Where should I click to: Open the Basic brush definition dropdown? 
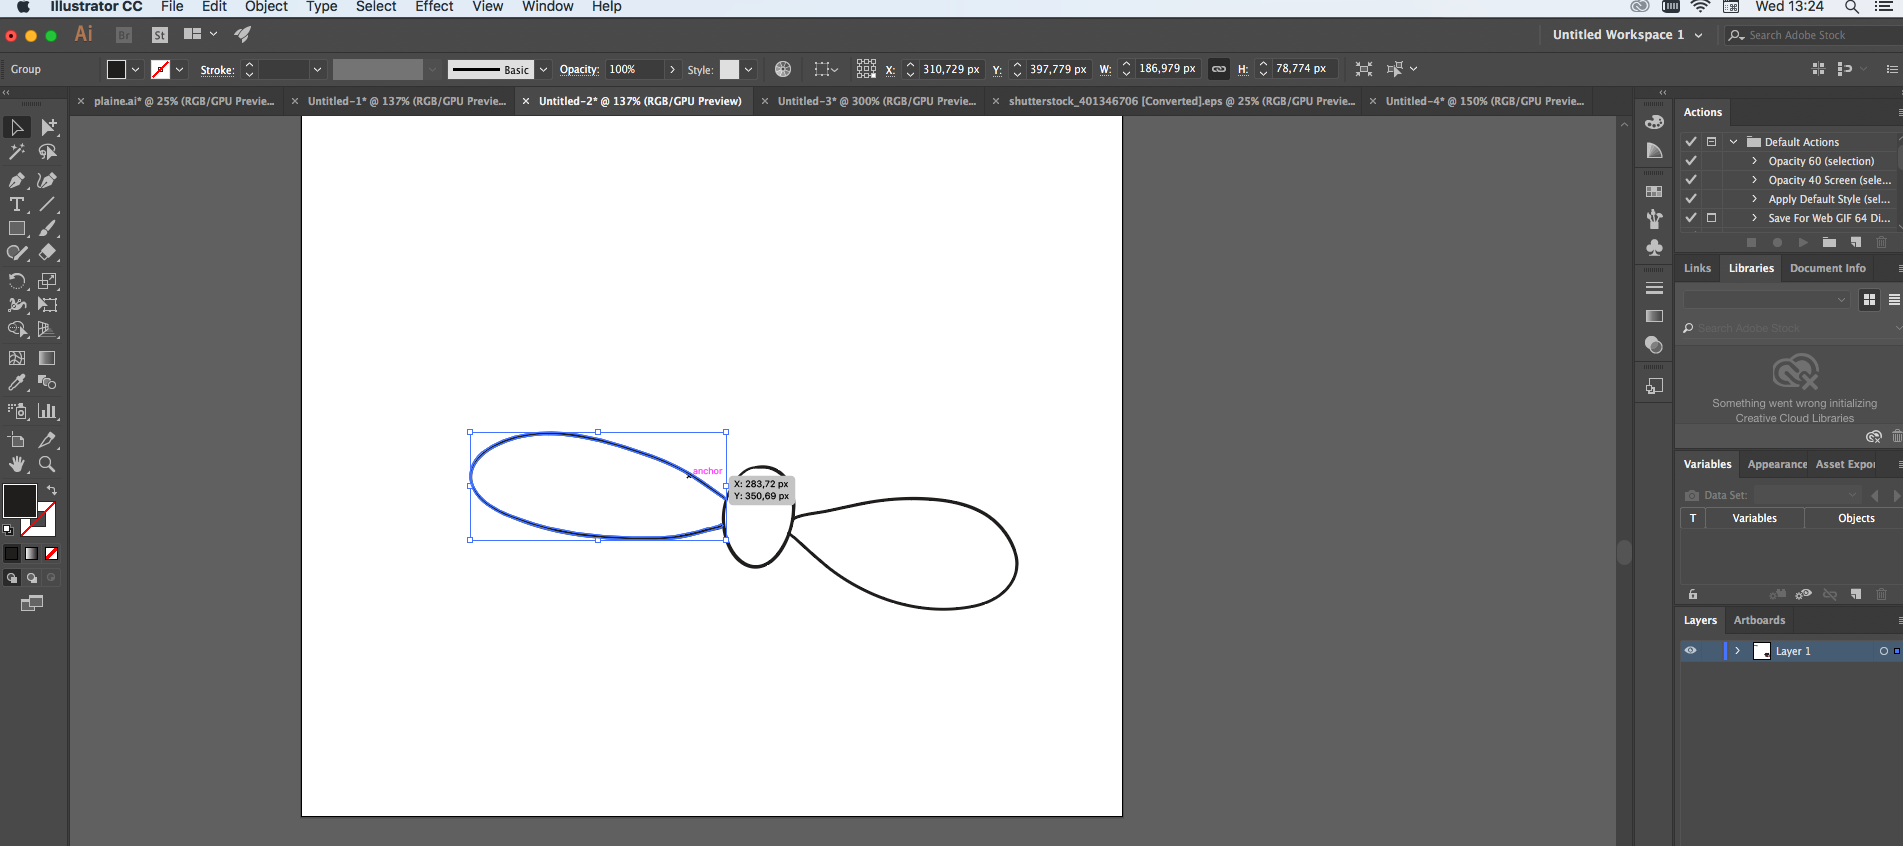click(x=543, y=69)
